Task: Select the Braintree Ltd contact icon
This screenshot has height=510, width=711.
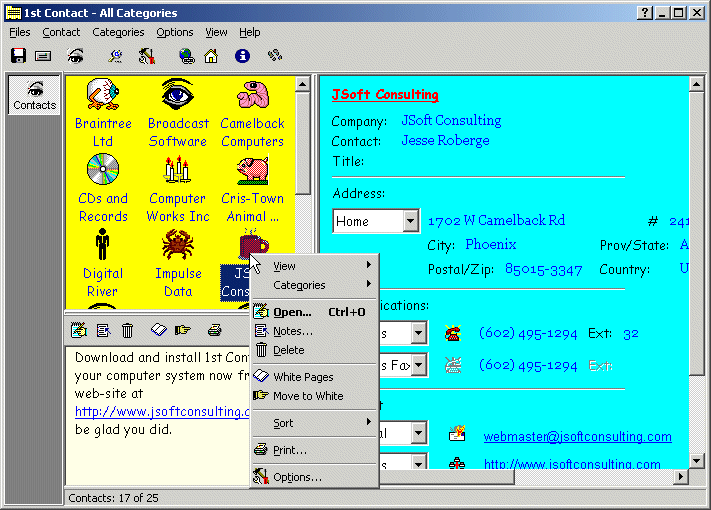Action: (x=103, y=94)
